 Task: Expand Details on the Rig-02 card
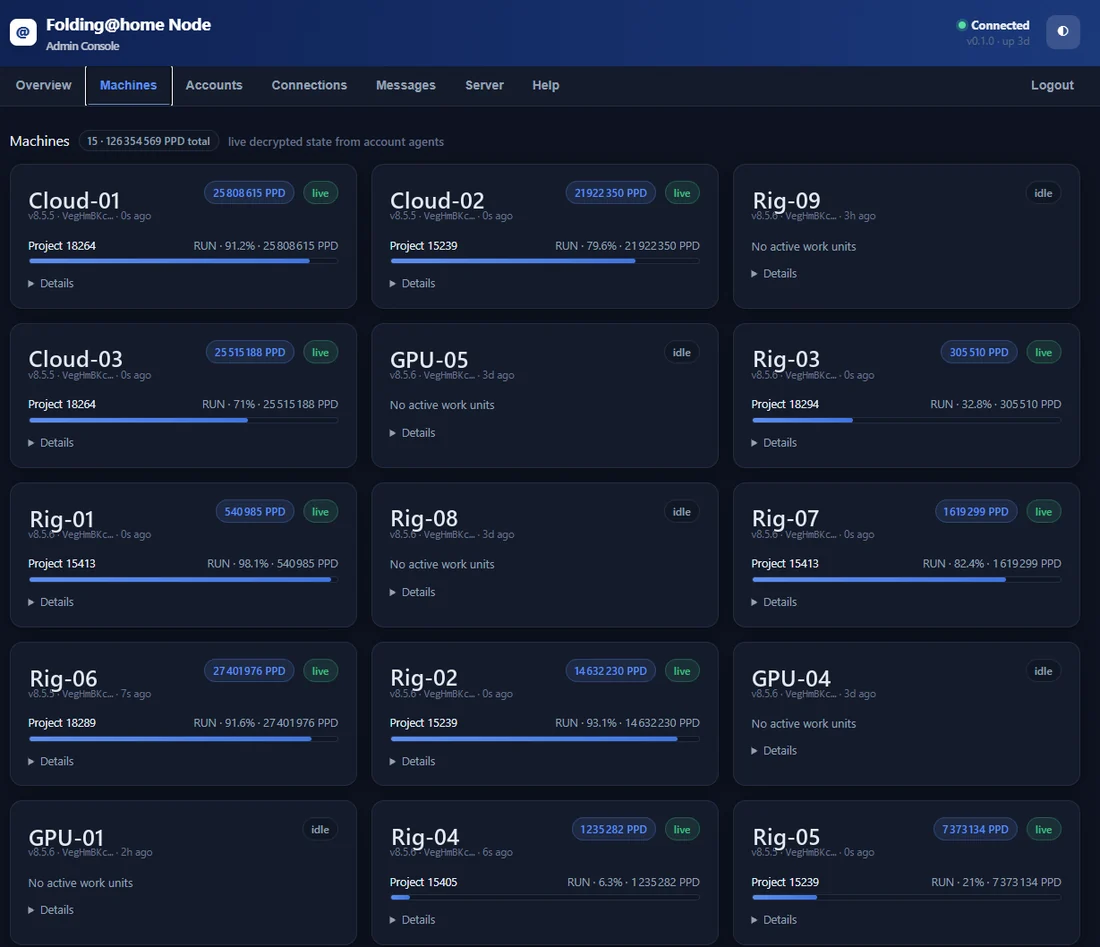tap(412, 761)
